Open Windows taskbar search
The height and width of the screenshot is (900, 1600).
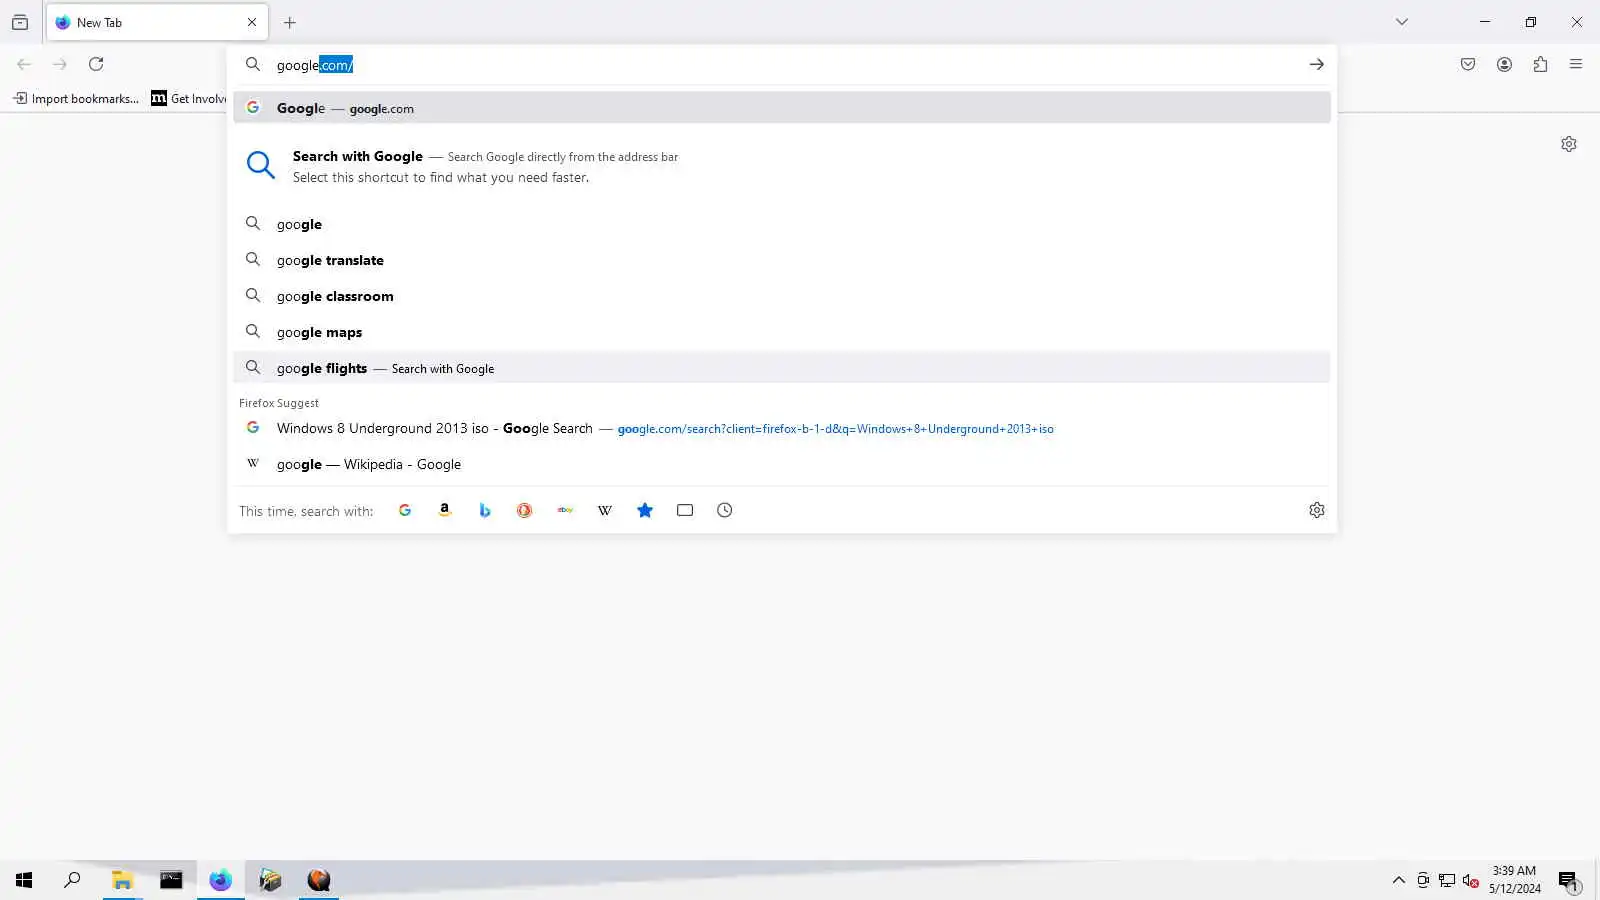[x=72, y=880]
